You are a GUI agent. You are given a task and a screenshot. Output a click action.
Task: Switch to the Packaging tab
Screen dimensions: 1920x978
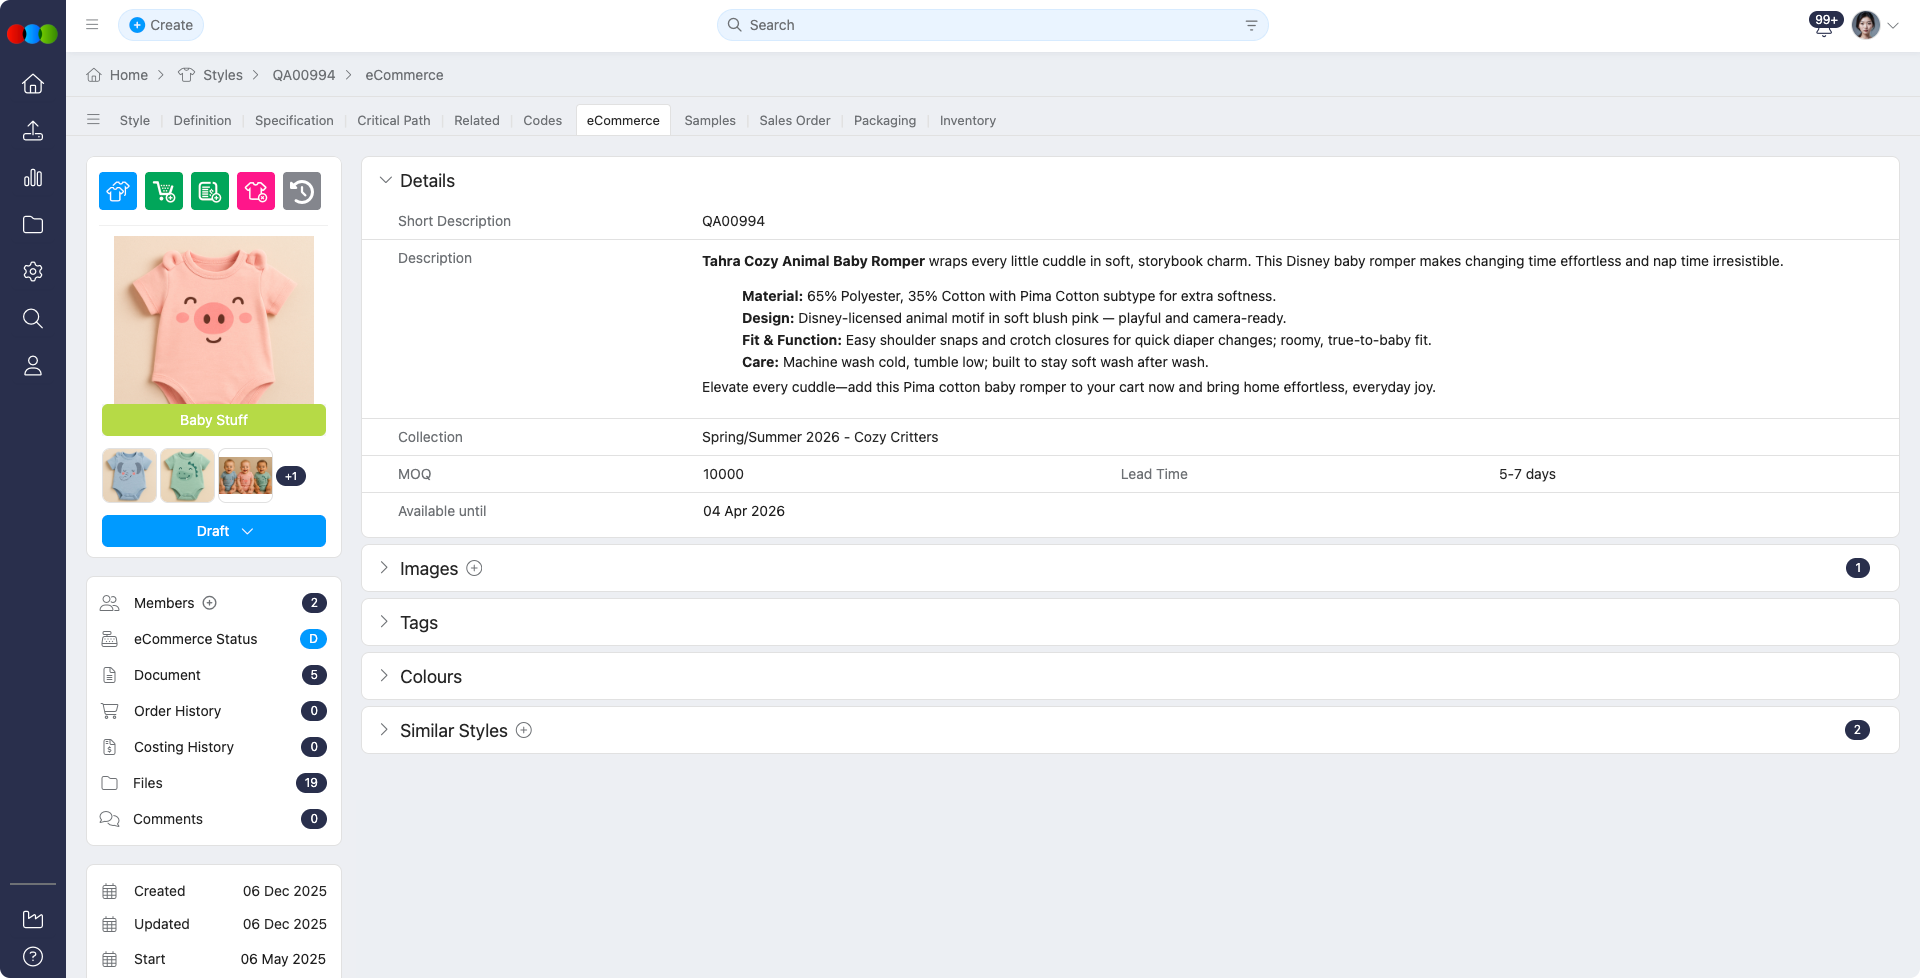tap(884, 120)
